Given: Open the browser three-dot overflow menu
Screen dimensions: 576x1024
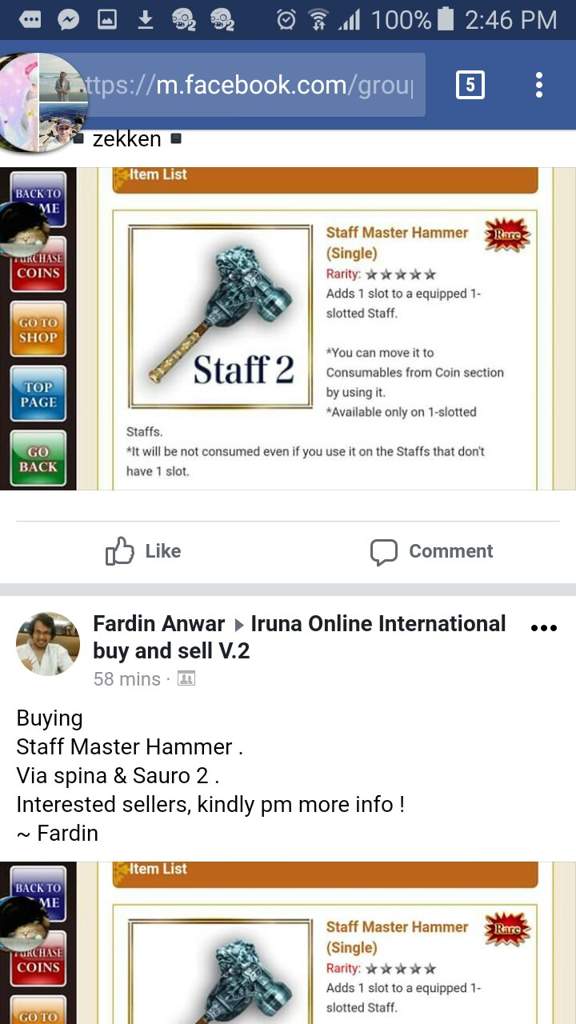Looking at the screenshot, I should click(539, 85).
